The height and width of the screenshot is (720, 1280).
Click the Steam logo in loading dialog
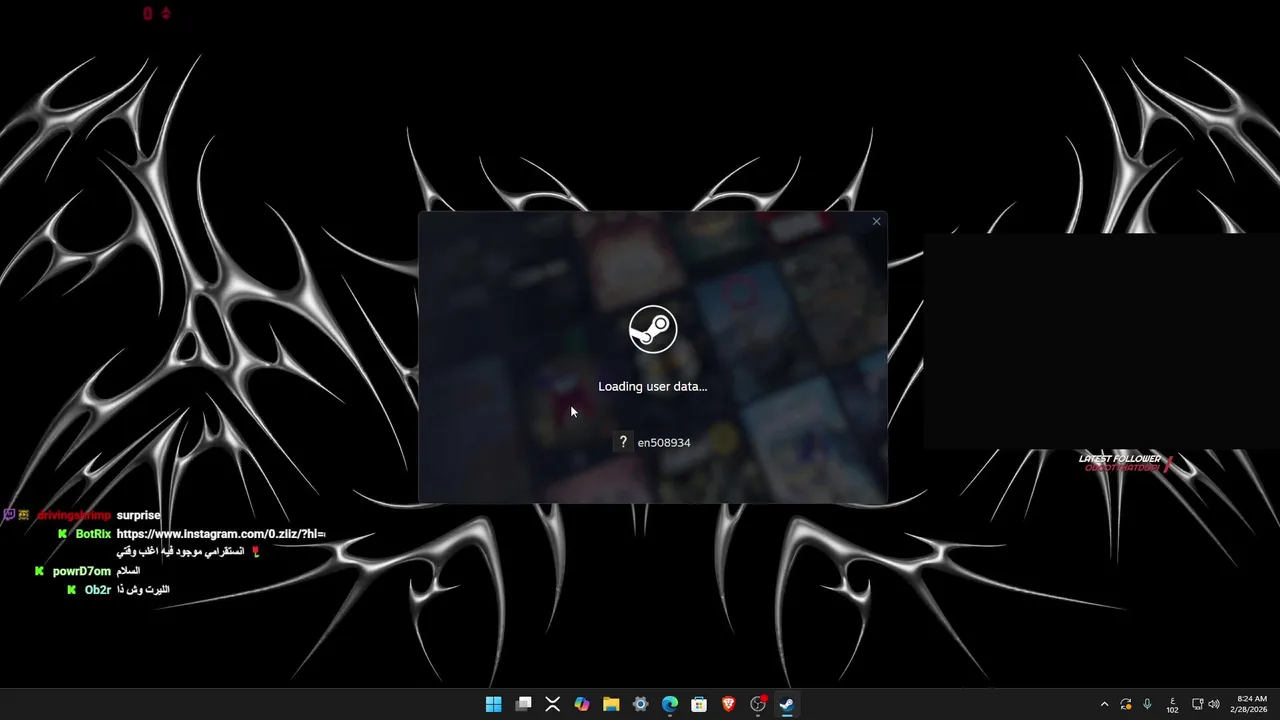(653, 329)
